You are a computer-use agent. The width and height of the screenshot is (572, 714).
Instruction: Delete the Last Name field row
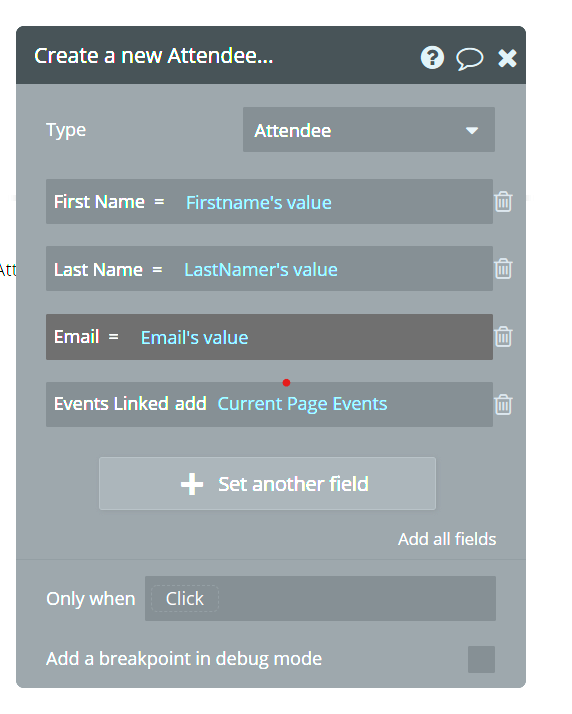[x=503, y=268]
